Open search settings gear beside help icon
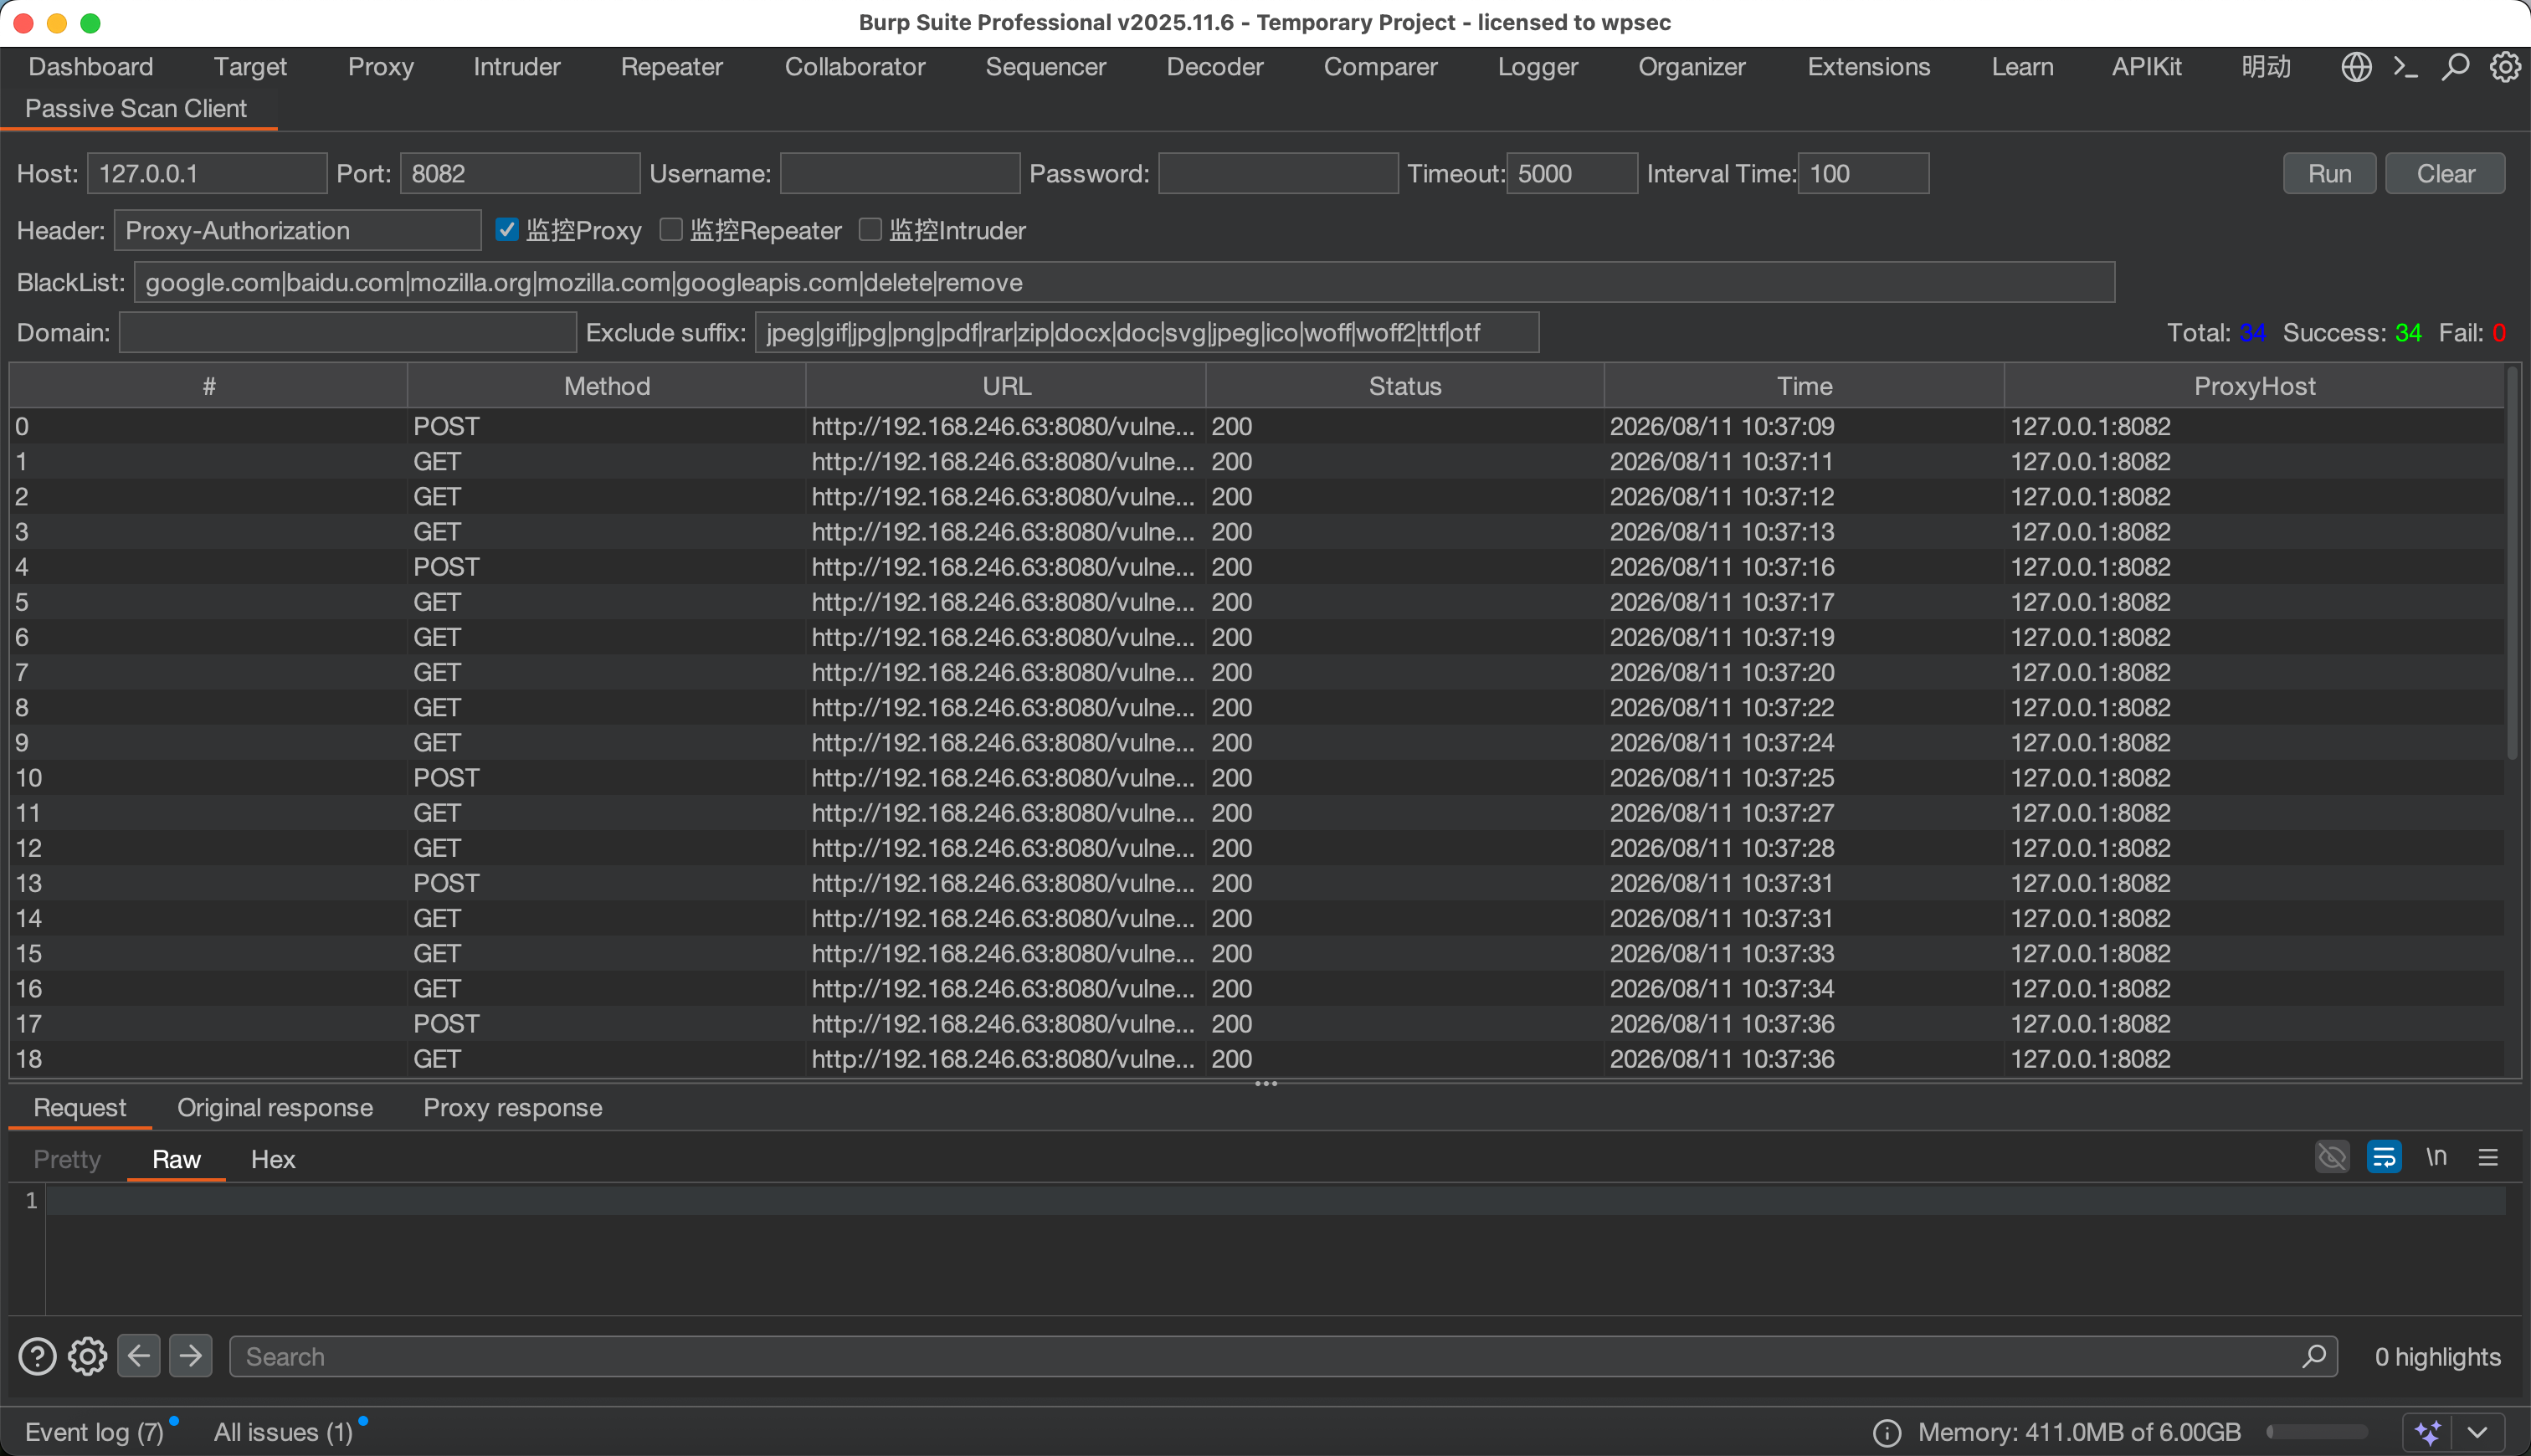 (x=87, y=1357)
